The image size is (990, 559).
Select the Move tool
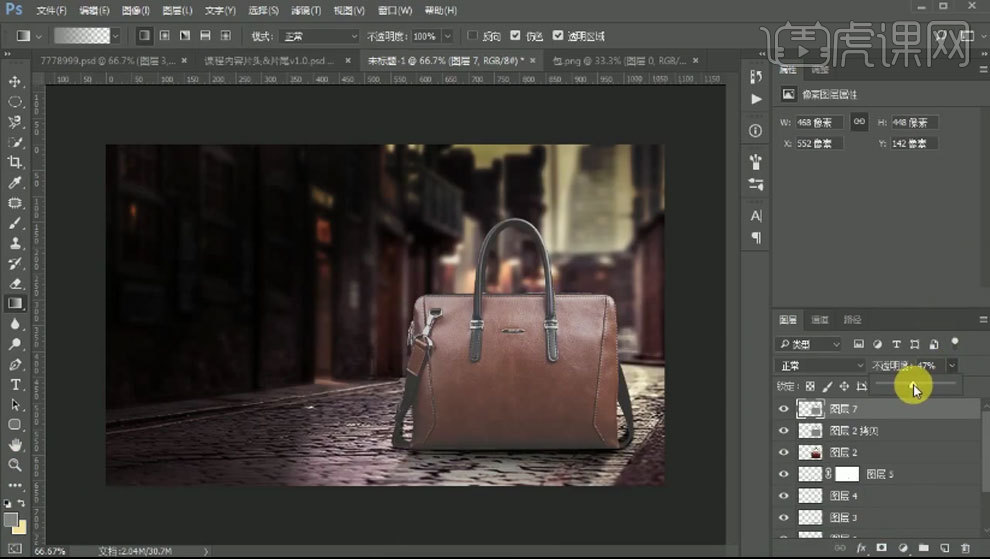15,81
